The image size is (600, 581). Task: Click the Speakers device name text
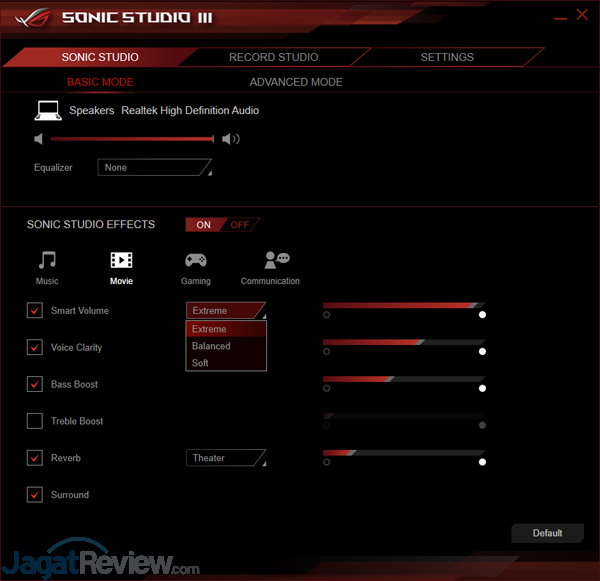(91, 111)
